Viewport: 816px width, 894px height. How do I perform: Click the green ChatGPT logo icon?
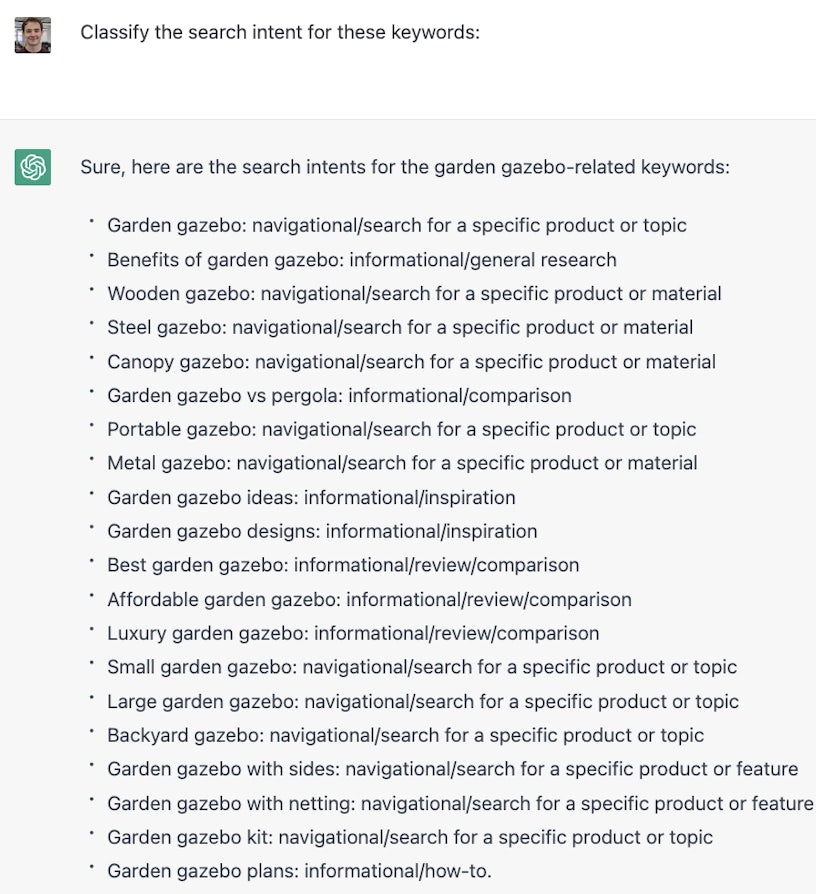[x=33, y=167]
